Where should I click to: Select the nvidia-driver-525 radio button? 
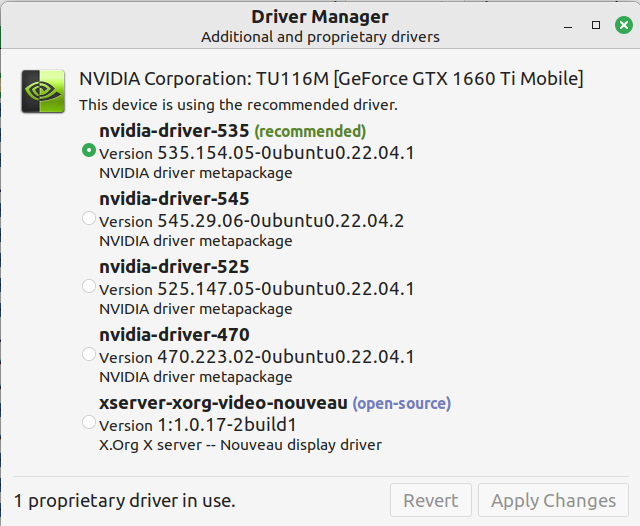pyautogui.click(x=89, y=286)
